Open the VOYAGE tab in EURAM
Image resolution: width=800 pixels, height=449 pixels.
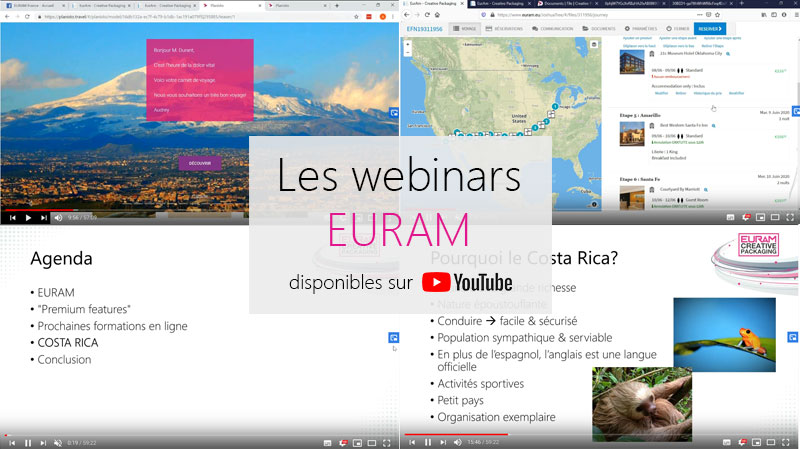[465, 29]
